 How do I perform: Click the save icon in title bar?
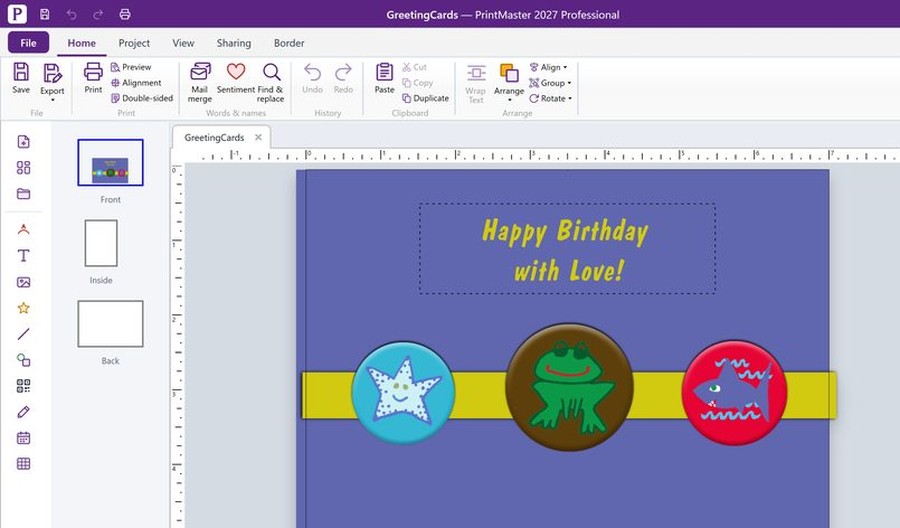[45, 14]
